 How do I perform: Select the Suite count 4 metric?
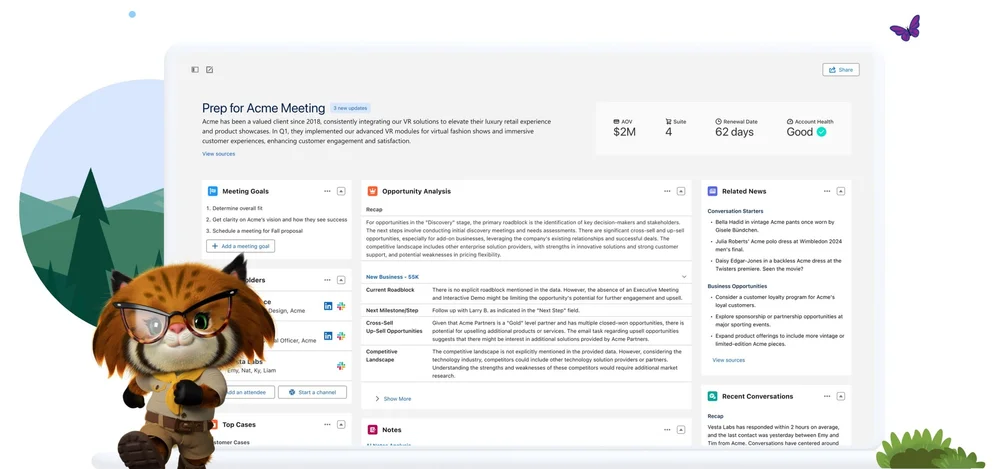tap(675, 128)
